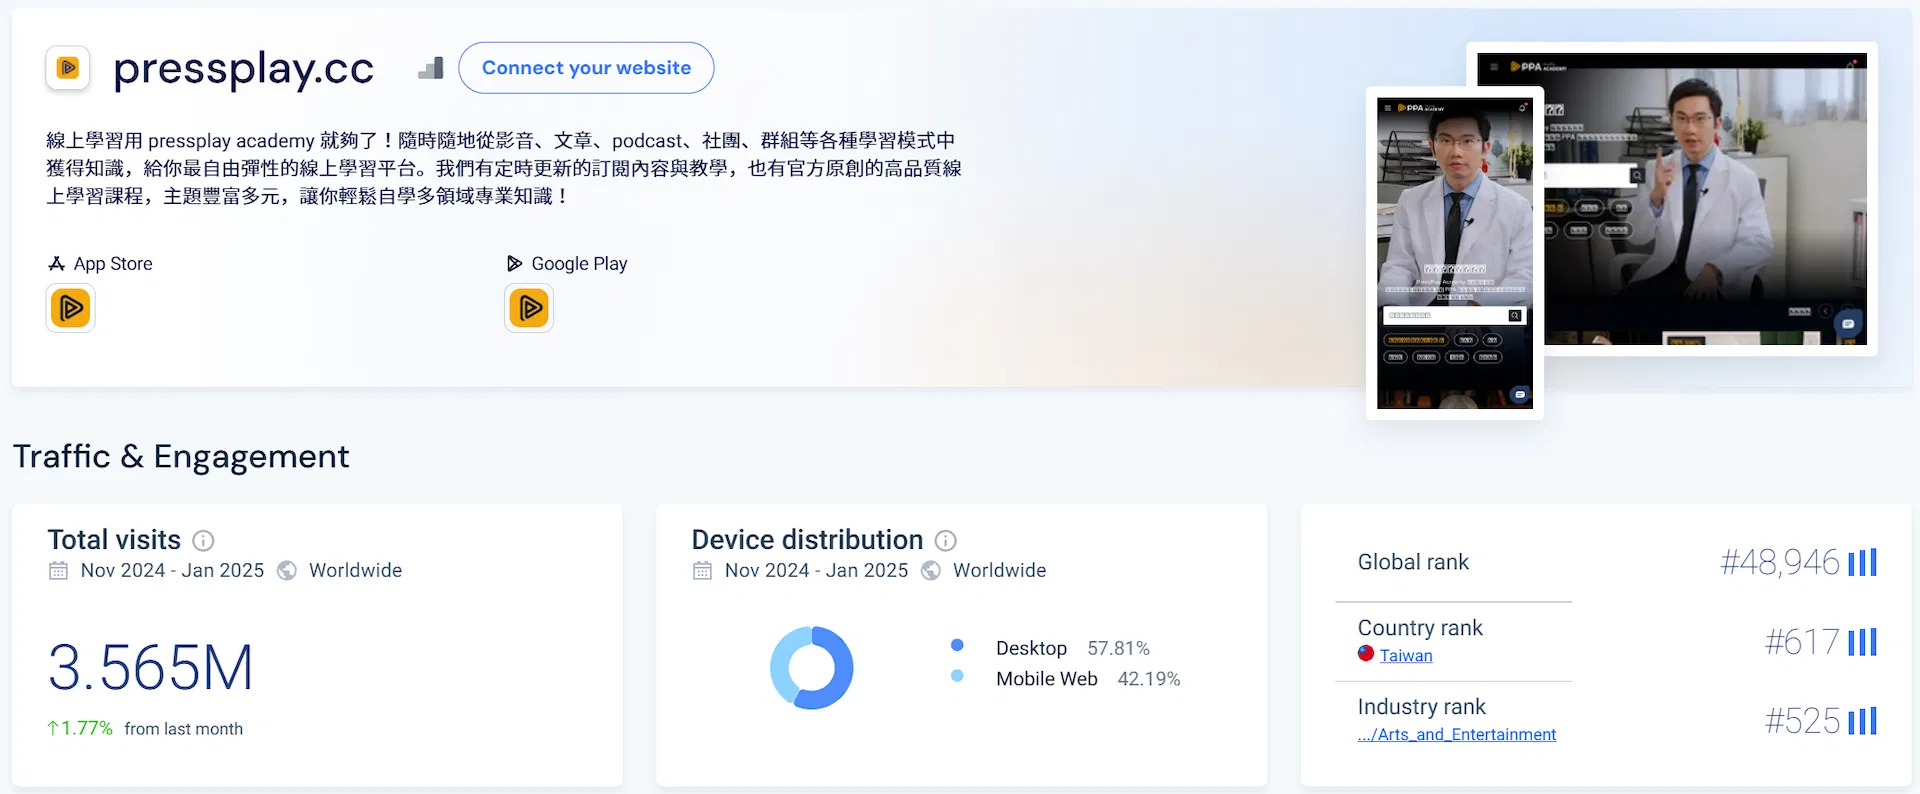This screenshot has width=1920, height=794.
Task: Click the #617 country rank number
Action: (x=1802, y=642)
